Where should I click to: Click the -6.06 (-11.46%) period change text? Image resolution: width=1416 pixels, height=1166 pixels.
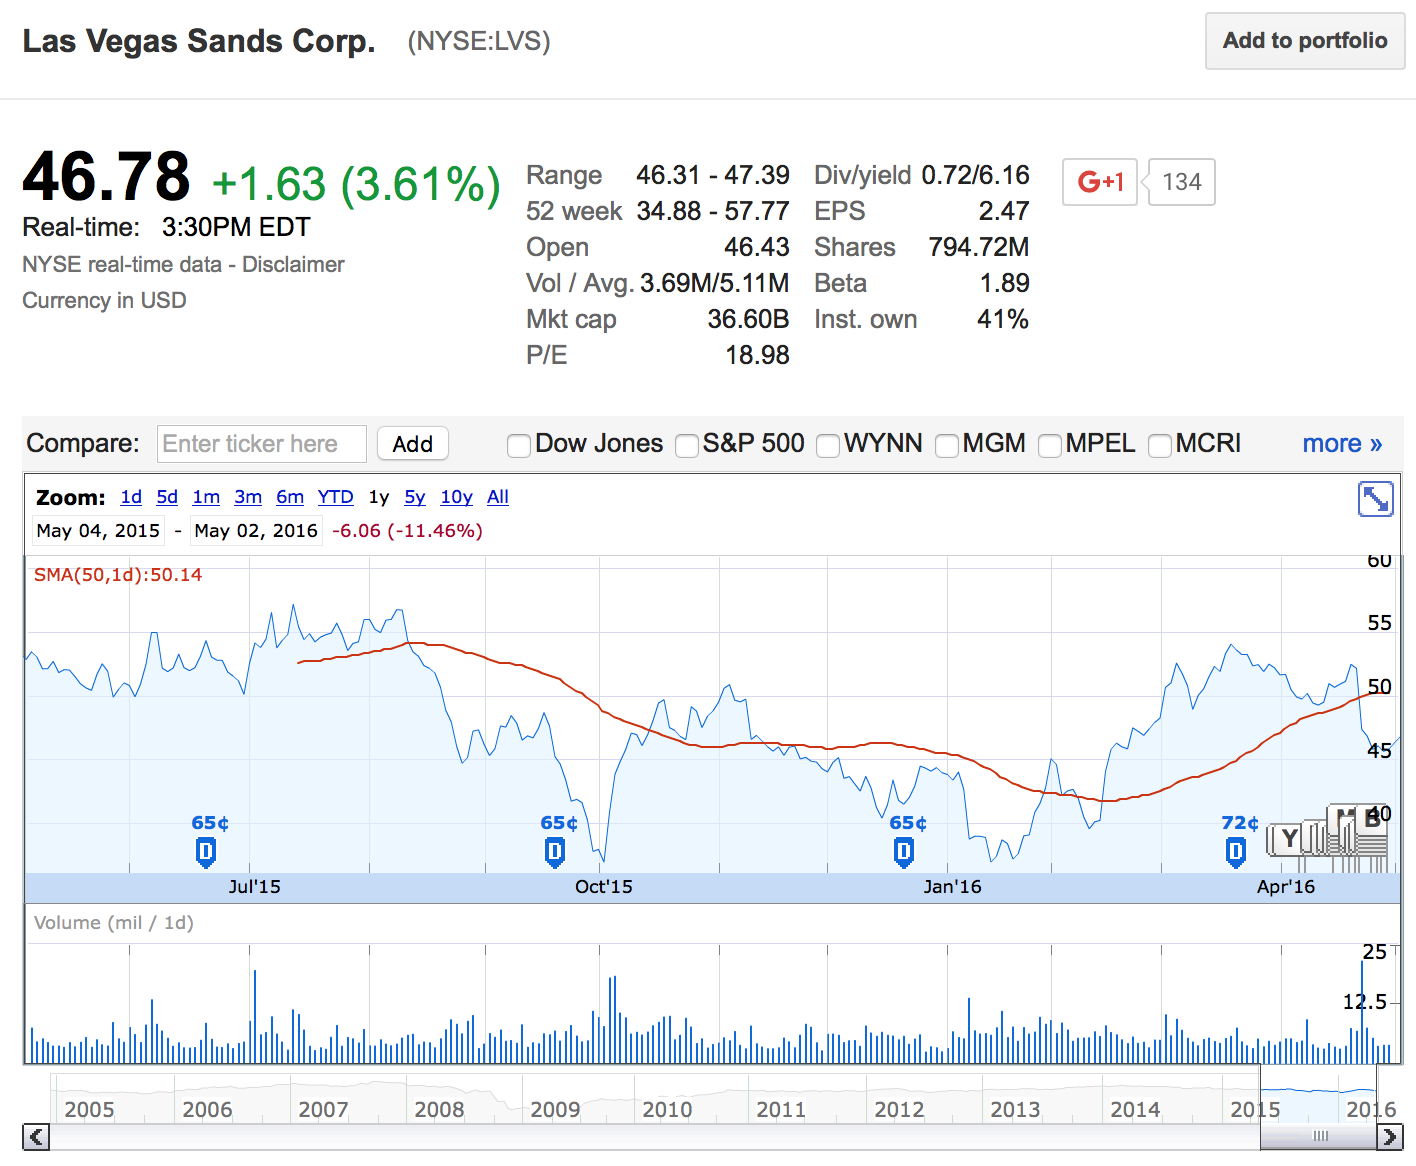tap(407, 531)
